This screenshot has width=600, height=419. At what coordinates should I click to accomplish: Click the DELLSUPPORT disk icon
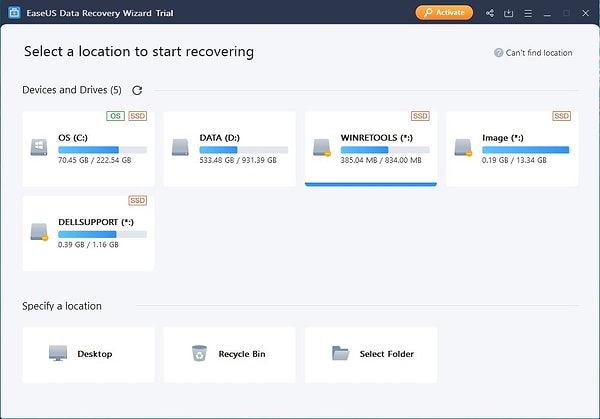(x=39, y=232)
